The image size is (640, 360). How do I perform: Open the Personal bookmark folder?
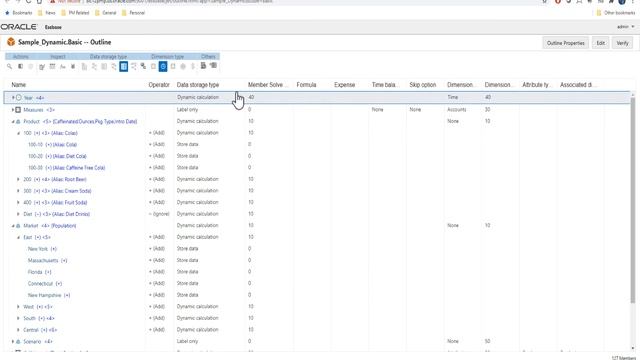(x=133, y=13)
